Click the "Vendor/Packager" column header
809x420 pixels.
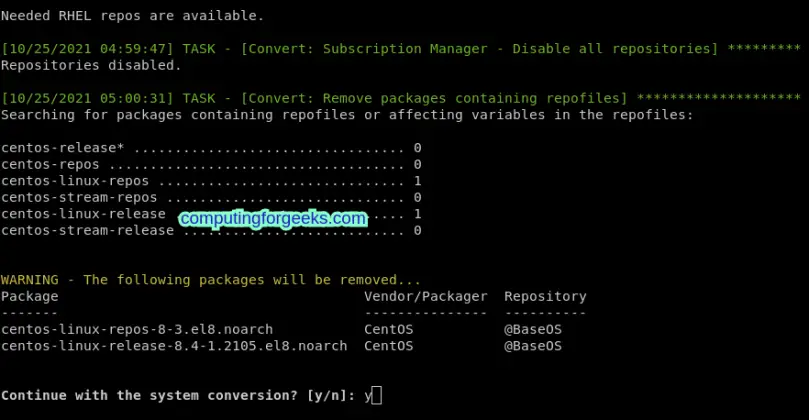tap(425, 297)
